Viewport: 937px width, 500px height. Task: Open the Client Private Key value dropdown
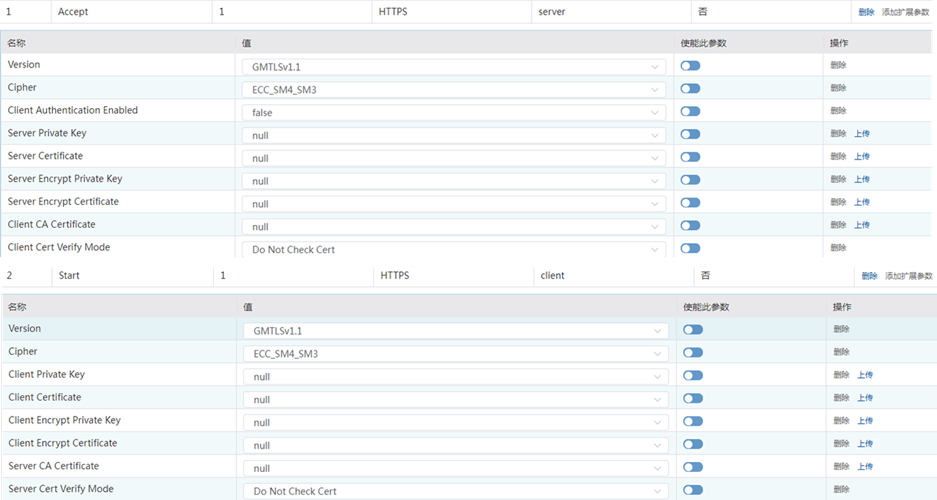coord(456,377)
